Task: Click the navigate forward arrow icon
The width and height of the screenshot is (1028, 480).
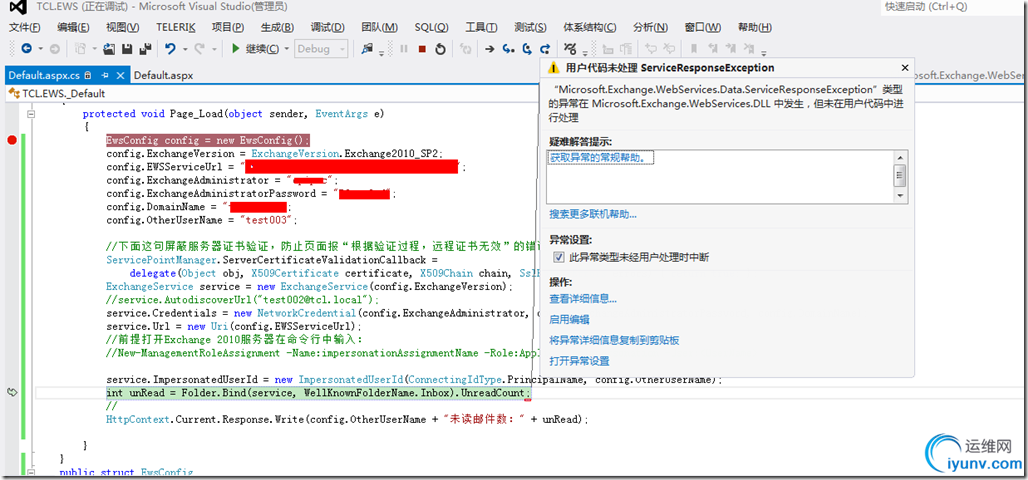Action: [x=54, y=49]
